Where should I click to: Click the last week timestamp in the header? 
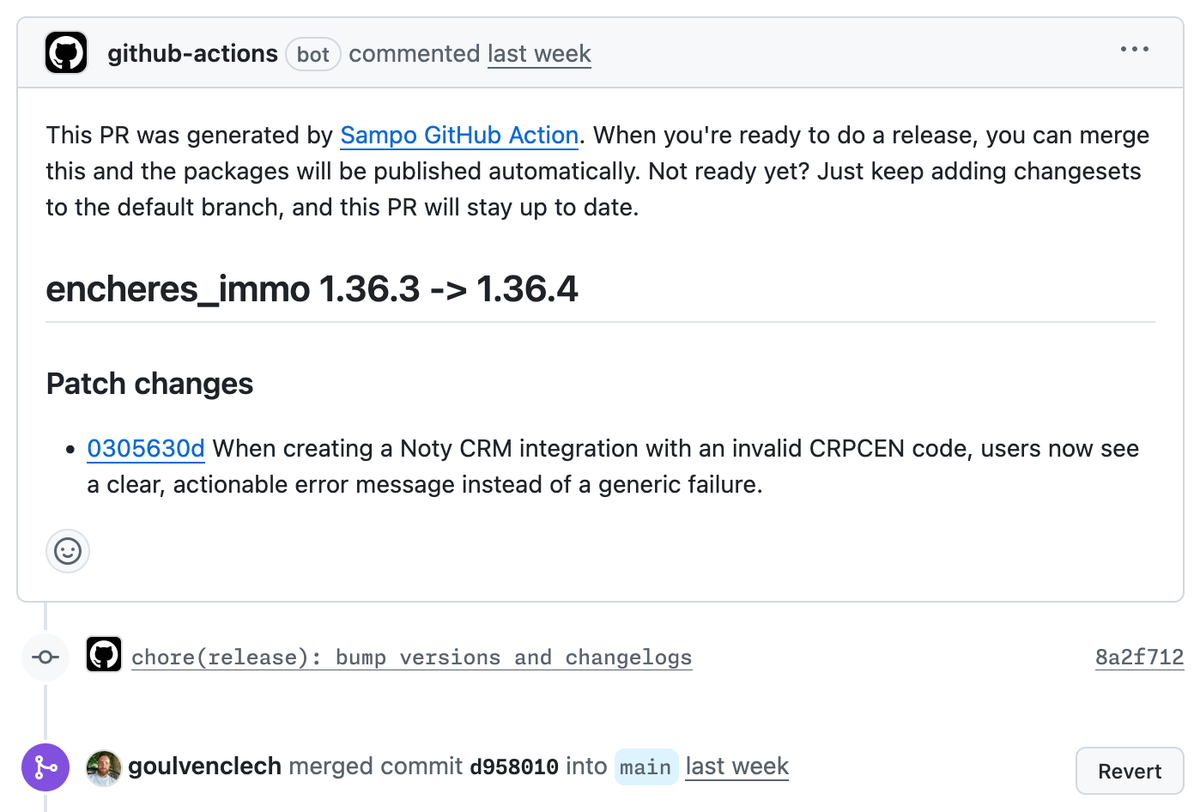(538, 54)
